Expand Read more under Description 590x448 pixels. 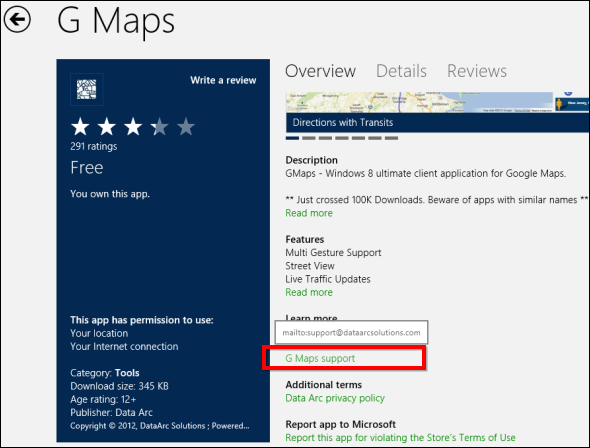(x=309, y=213)
